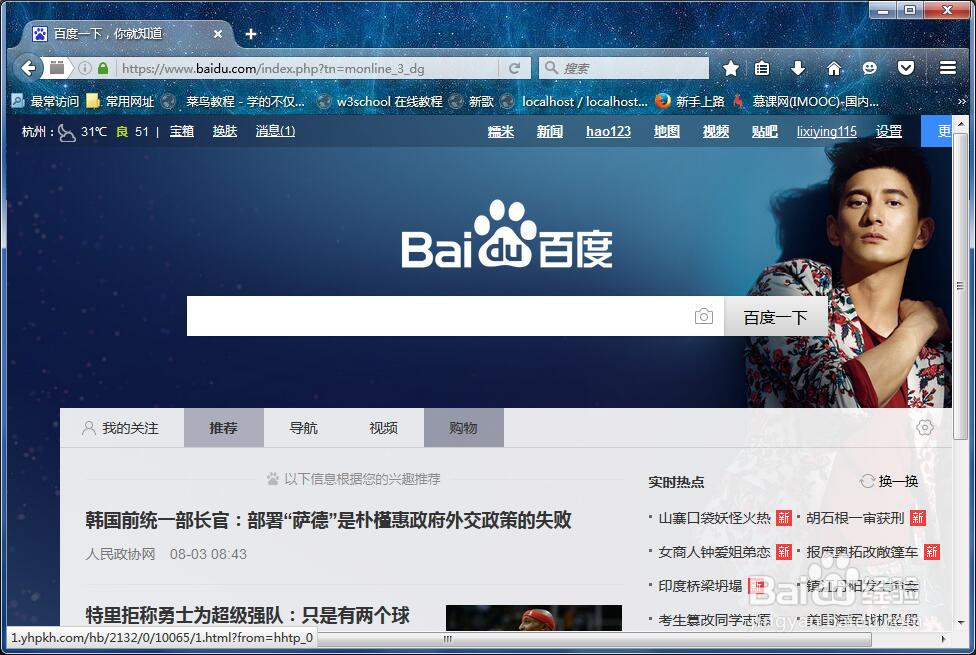This screenshot has height=655, width=976.
Task: Open the 糯米 link
Action: tap(500, 131)
